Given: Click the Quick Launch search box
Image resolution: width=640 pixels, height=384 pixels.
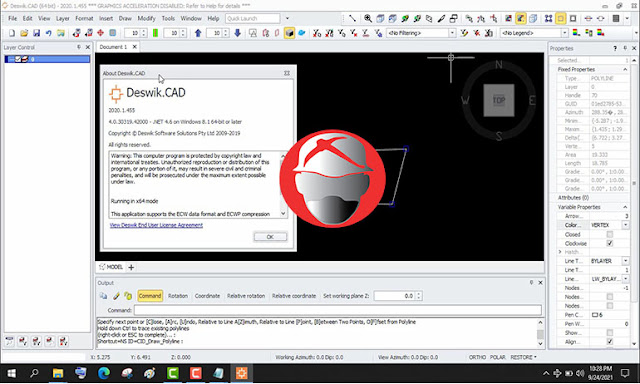Looking at the screenshot, I should pyautogui.click(x=253, y=18).
